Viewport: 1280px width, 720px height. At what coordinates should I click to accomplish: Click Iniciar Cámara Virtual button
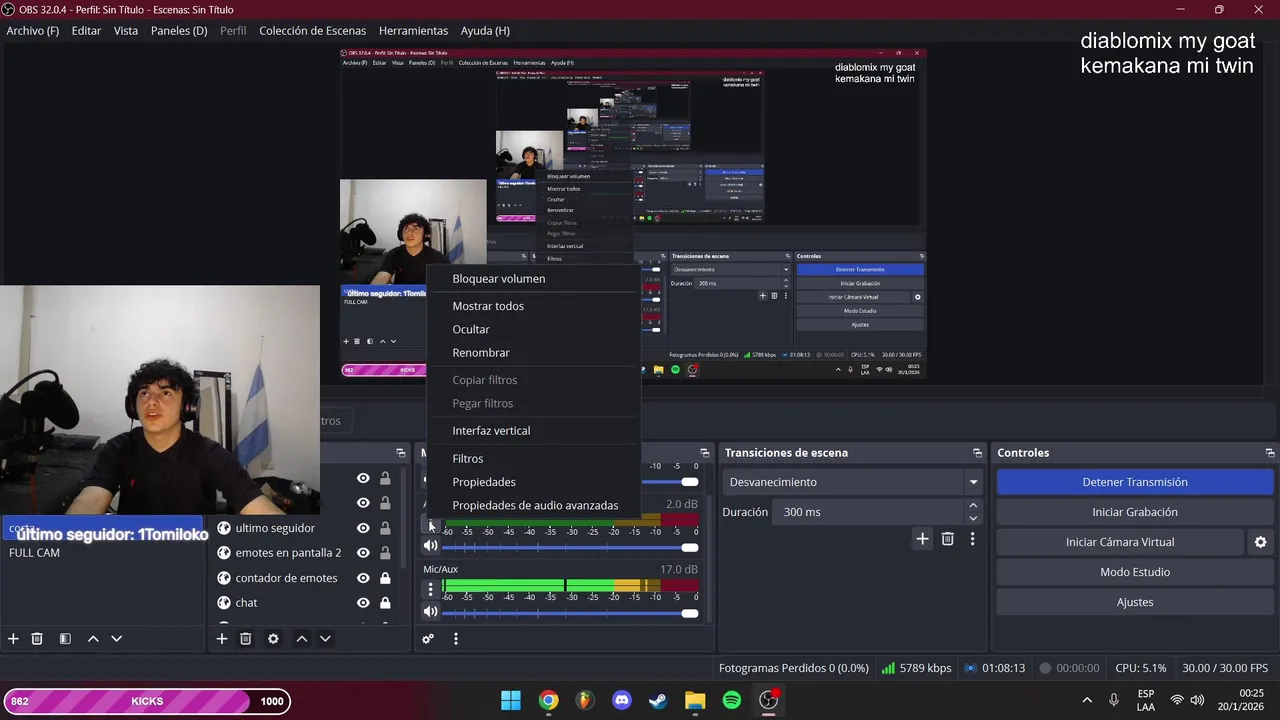pos(1119,542)
